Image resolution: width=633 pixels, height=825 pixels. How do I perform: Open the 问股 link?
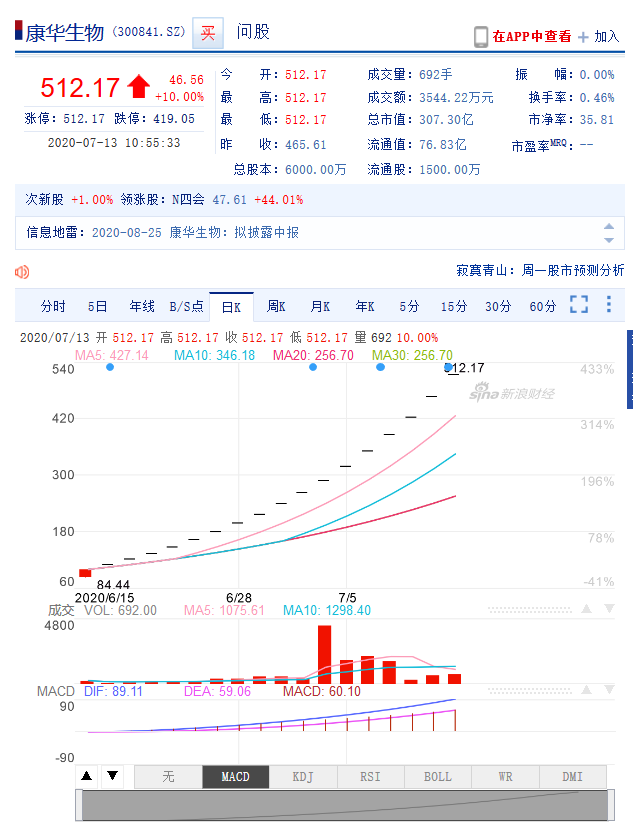[x=253, y=32]
